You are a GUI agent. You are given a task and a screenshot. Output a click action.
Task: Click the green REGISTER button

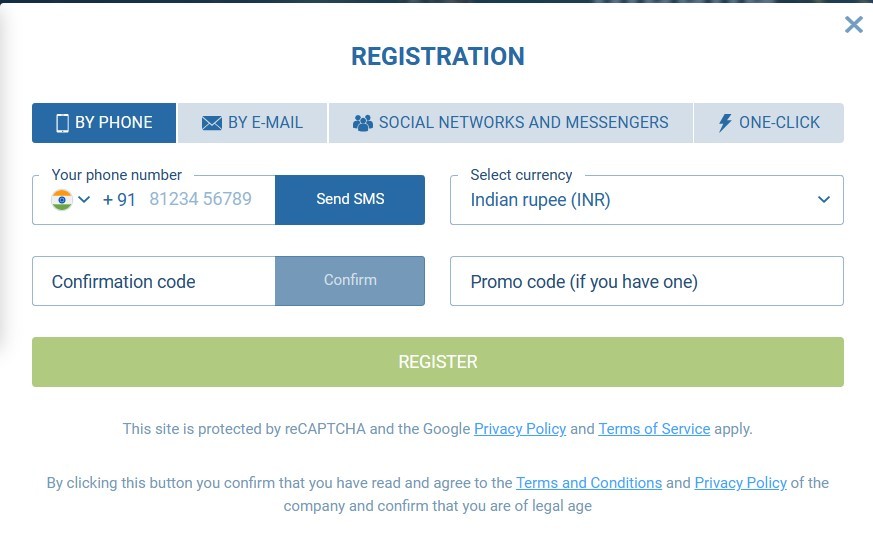pyautogui.click(x=438, y=362)
